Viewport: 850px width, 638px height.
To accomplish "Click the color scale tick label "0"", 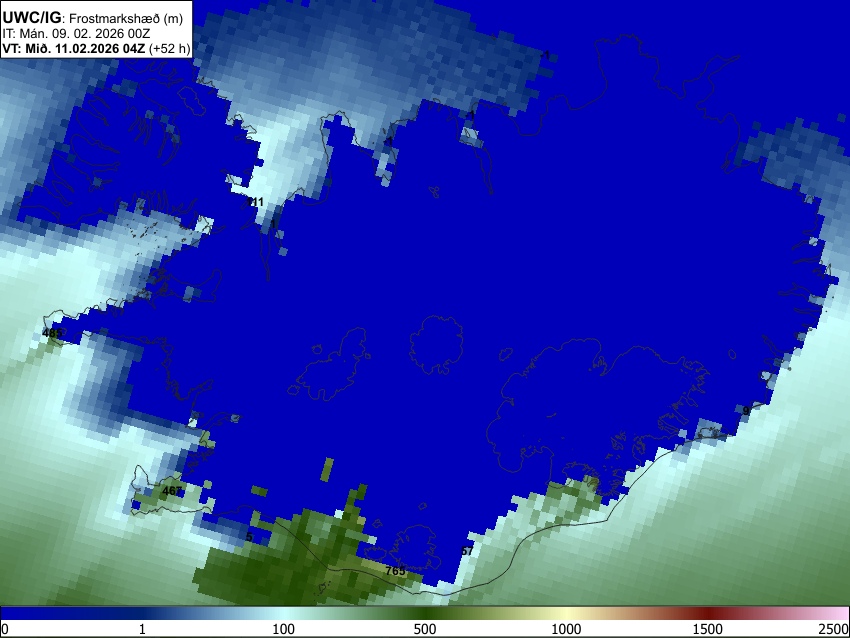I will (5, 629).
